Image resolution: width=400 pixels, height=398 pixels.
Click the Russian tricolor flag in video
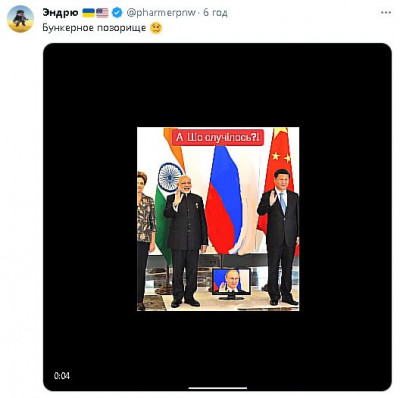click(224, 199)
